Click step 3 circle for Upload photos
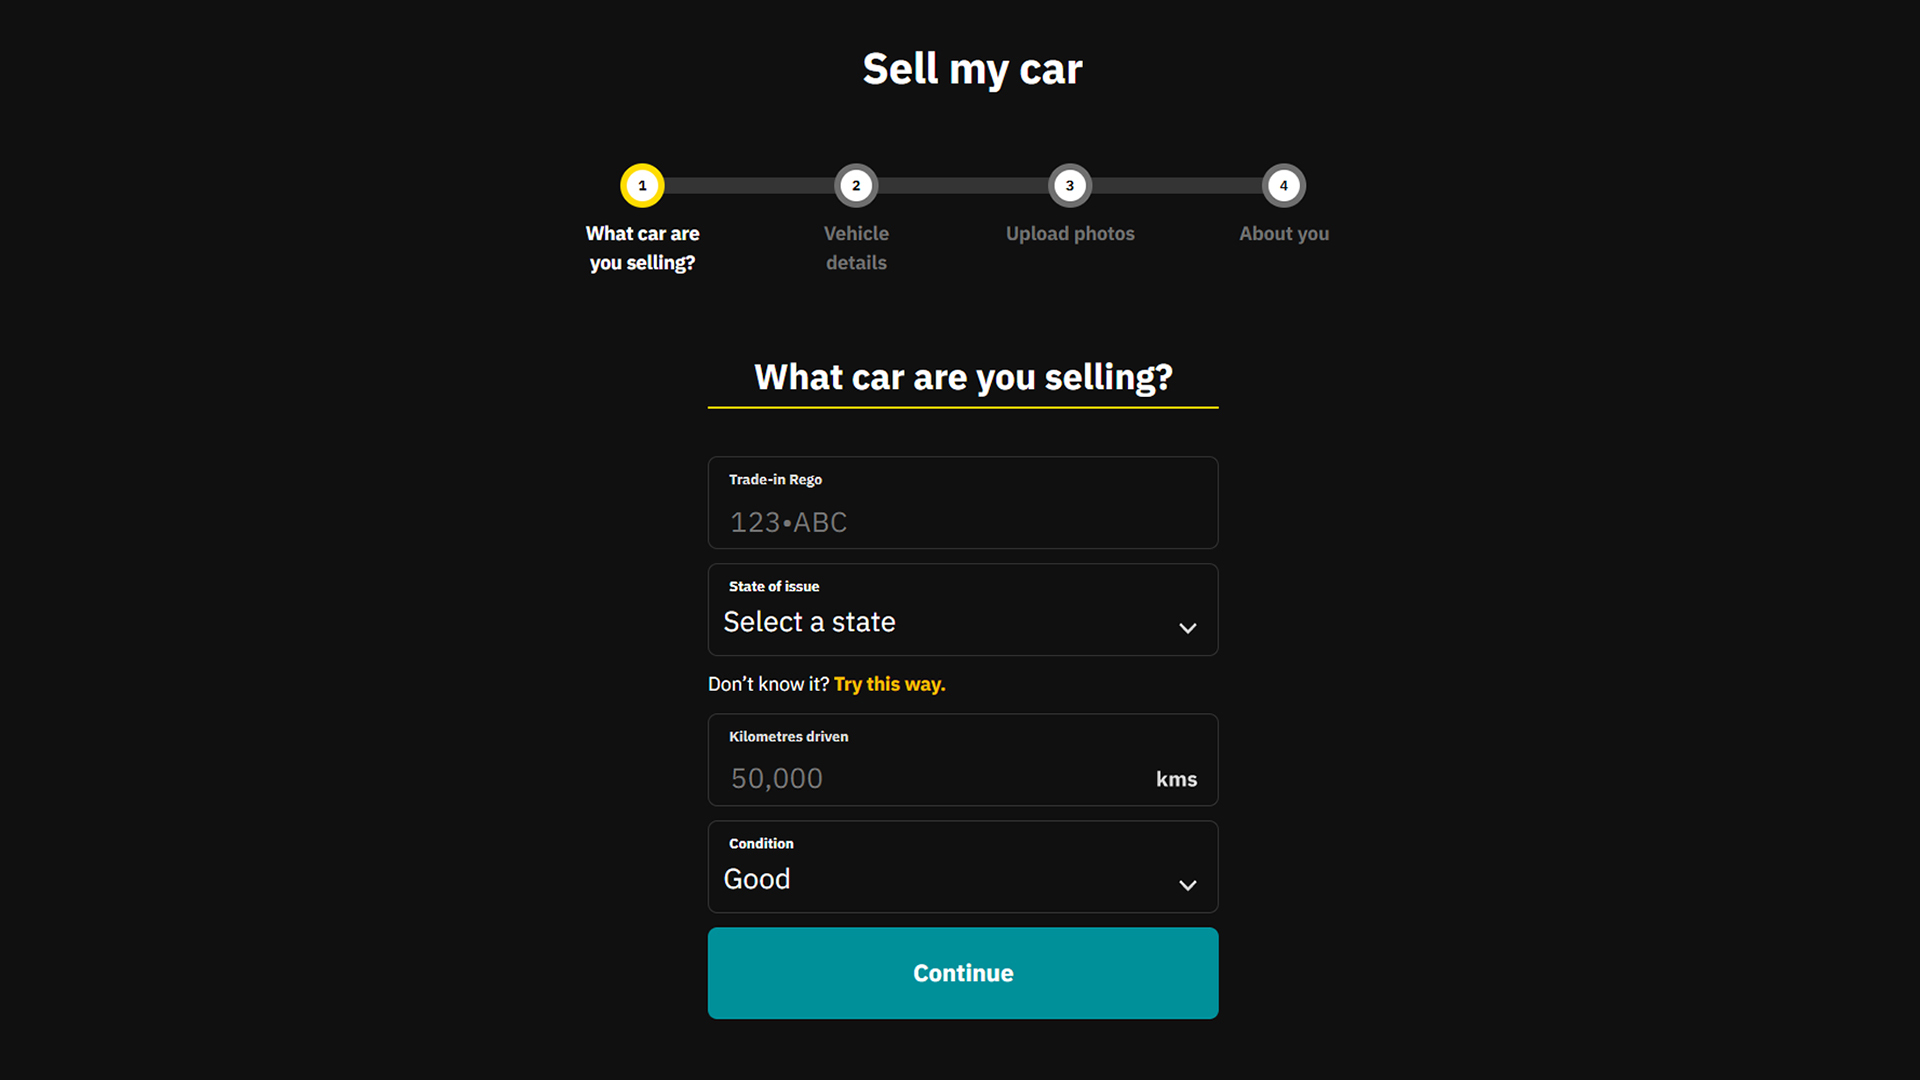The height and width of the screenshot is (1080, 1920). pos(1070,185)
